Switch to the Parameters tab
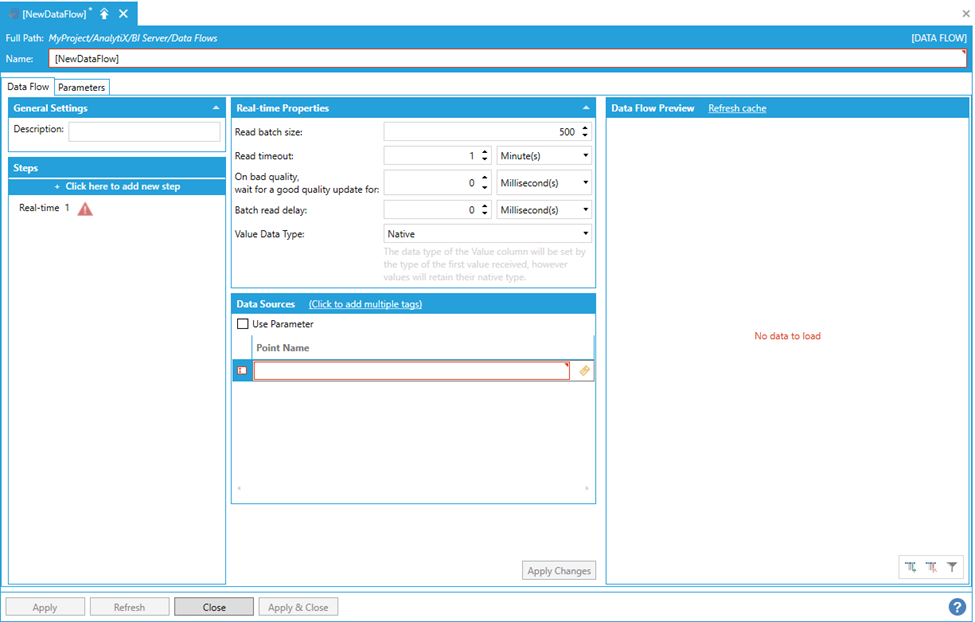Image resolution: width=975 pixels, height=622 pixels. (81, 88)
